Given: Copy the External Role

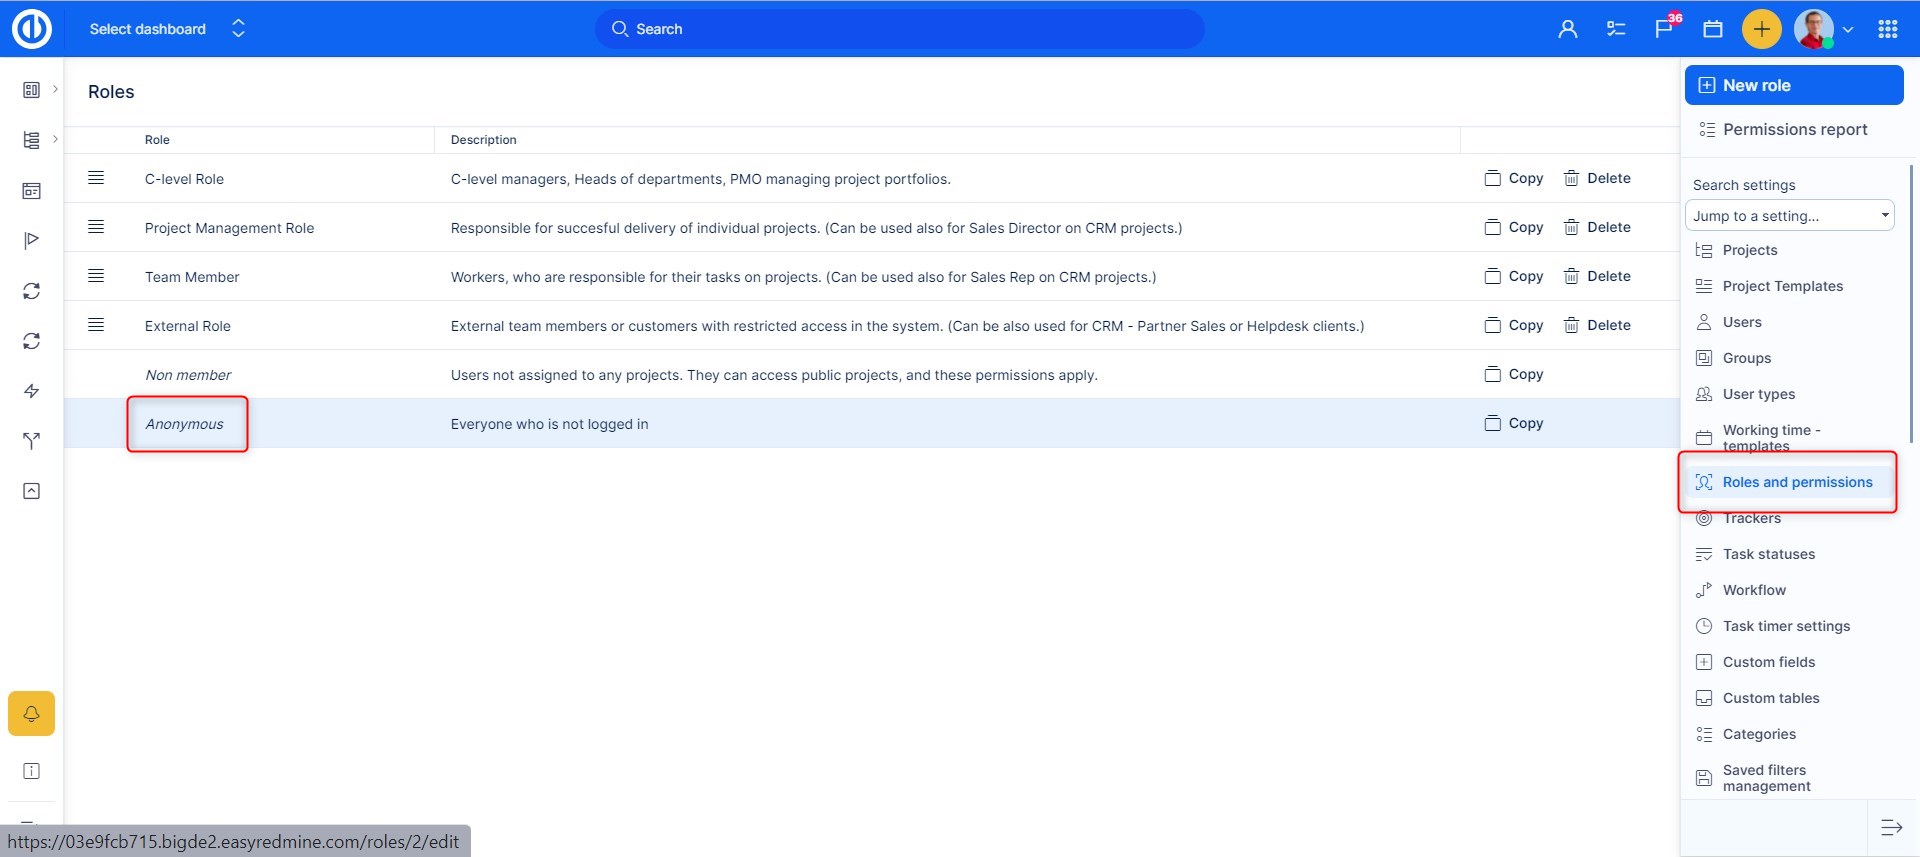Looking at the screenshot, I should [x=1514, y=325].
